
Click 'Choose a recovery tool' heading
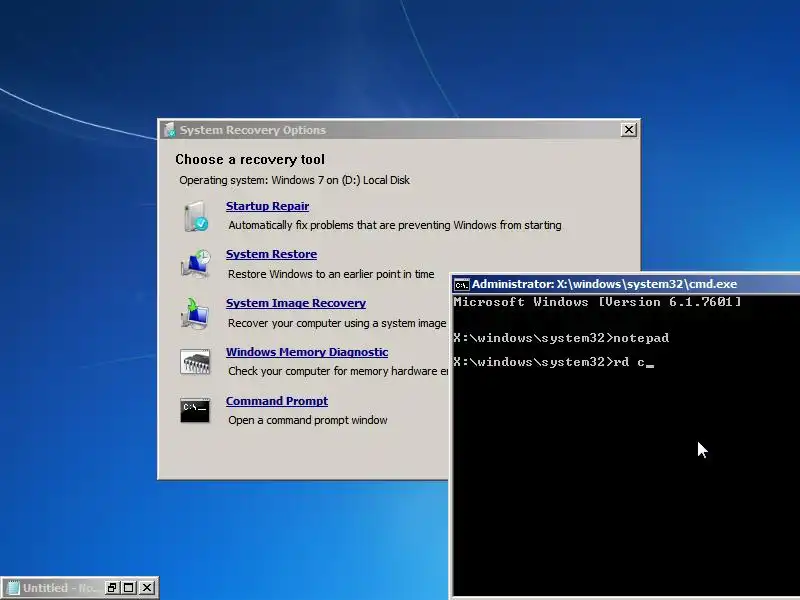250,160
